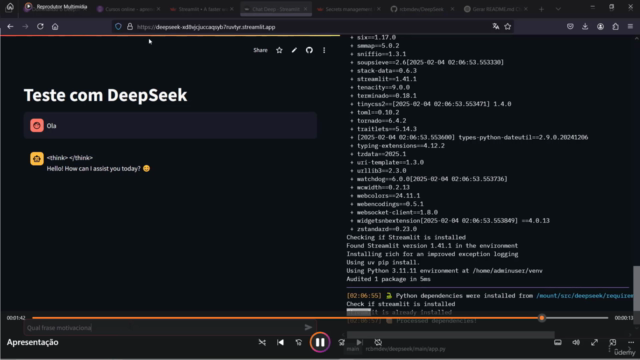Close the Cursos online tab
The height and width of the screenshot is (360, 640).
[158, 9]
